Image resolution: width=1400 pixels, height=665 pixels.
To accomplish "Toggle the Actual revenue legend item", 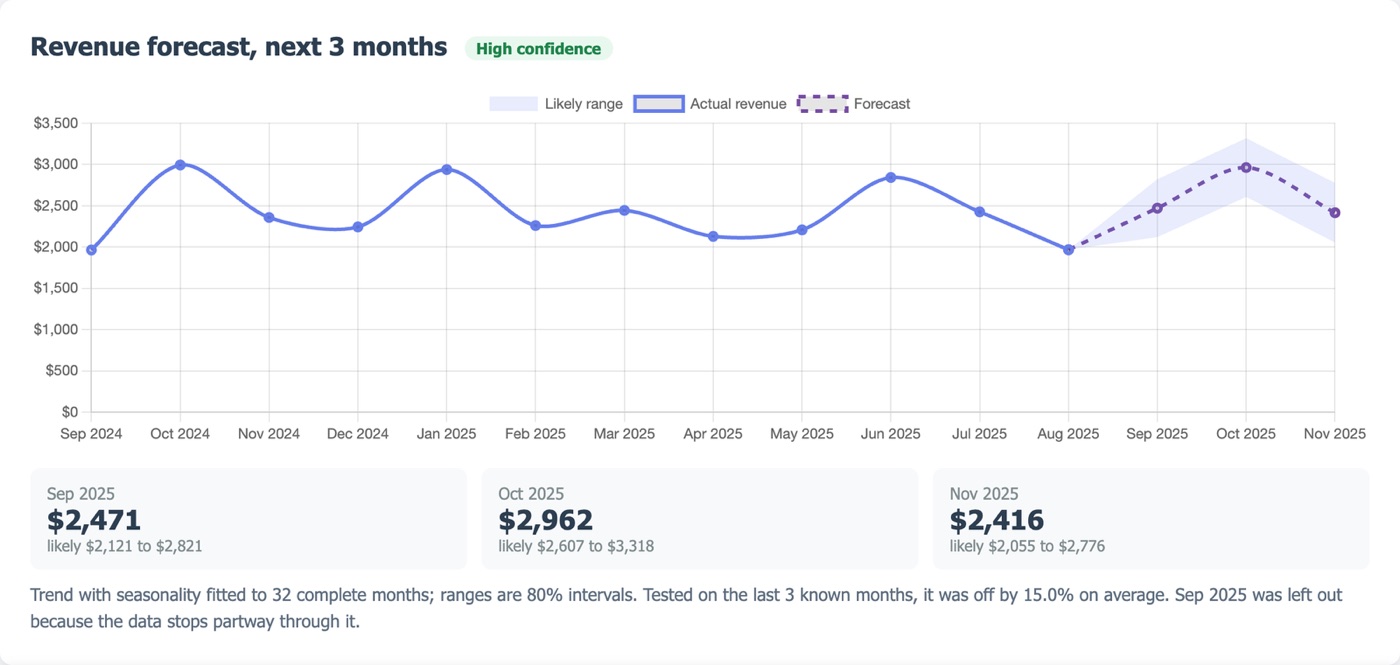I will 710,104.
